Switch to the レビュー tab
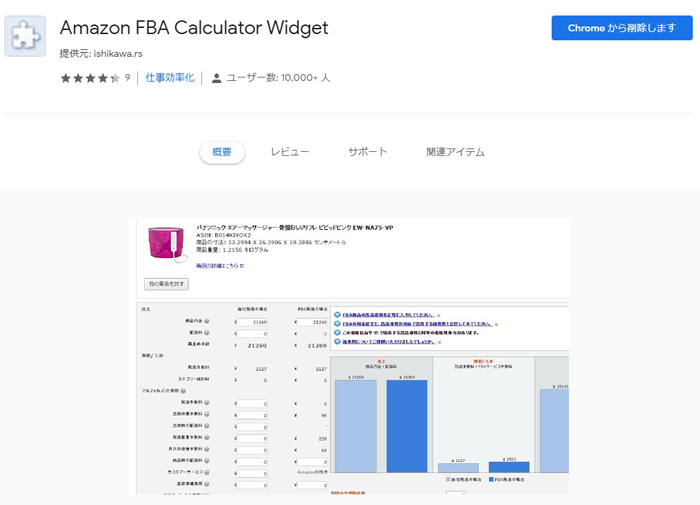 [290, 152]
